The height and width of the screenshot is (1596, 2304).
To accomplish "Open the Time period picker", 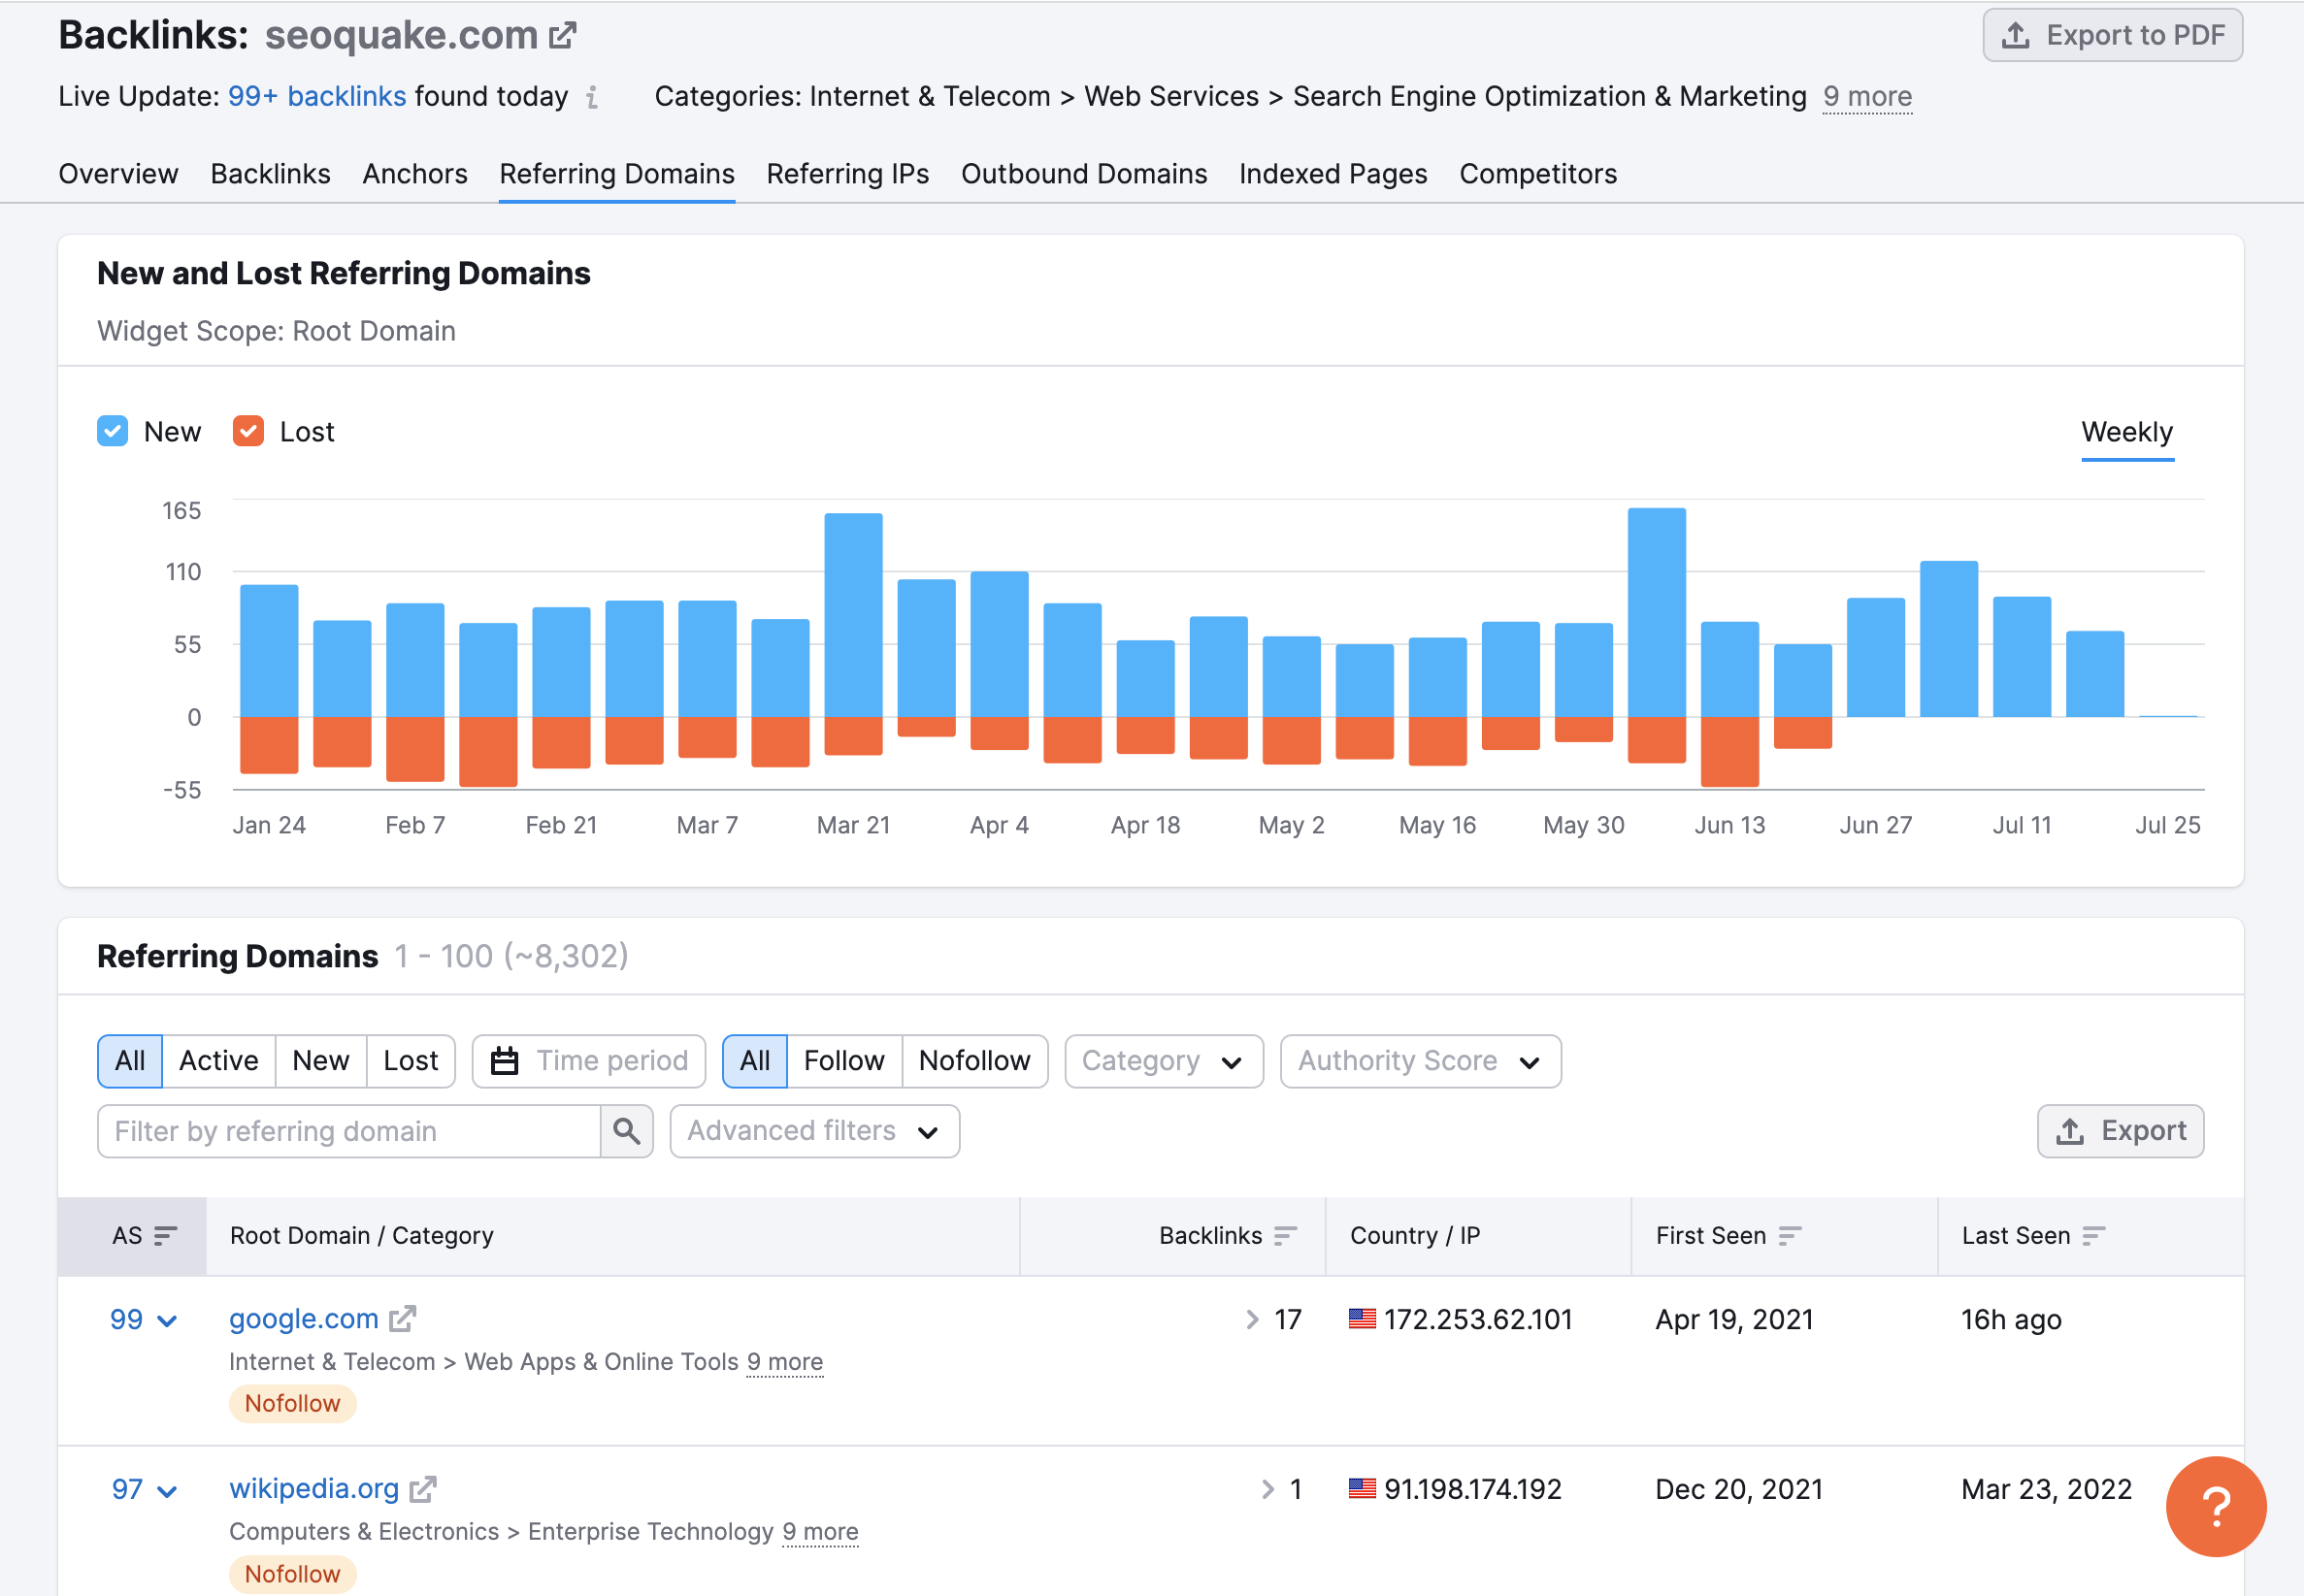I will click(589, 1061).
